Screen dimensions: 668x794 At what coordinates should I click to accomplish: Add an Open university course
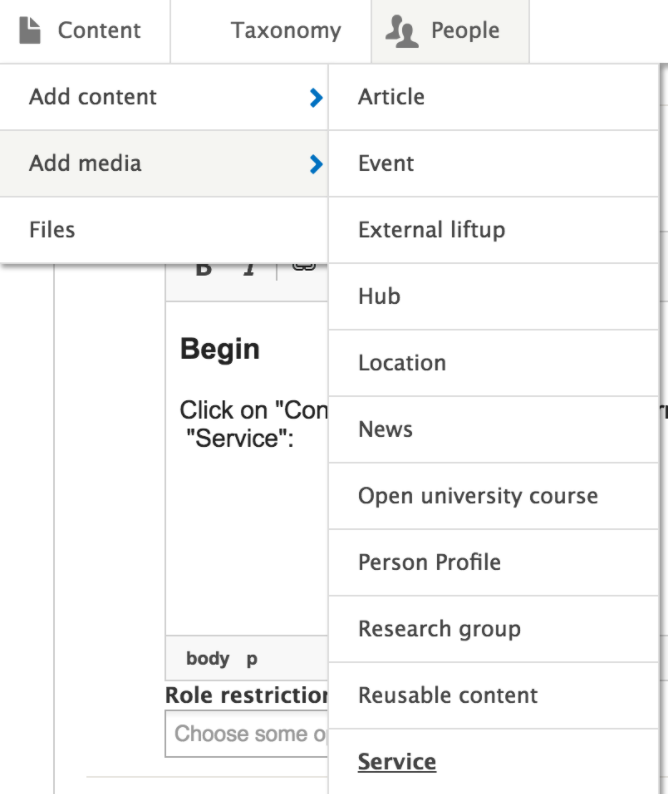click(477, 496)
